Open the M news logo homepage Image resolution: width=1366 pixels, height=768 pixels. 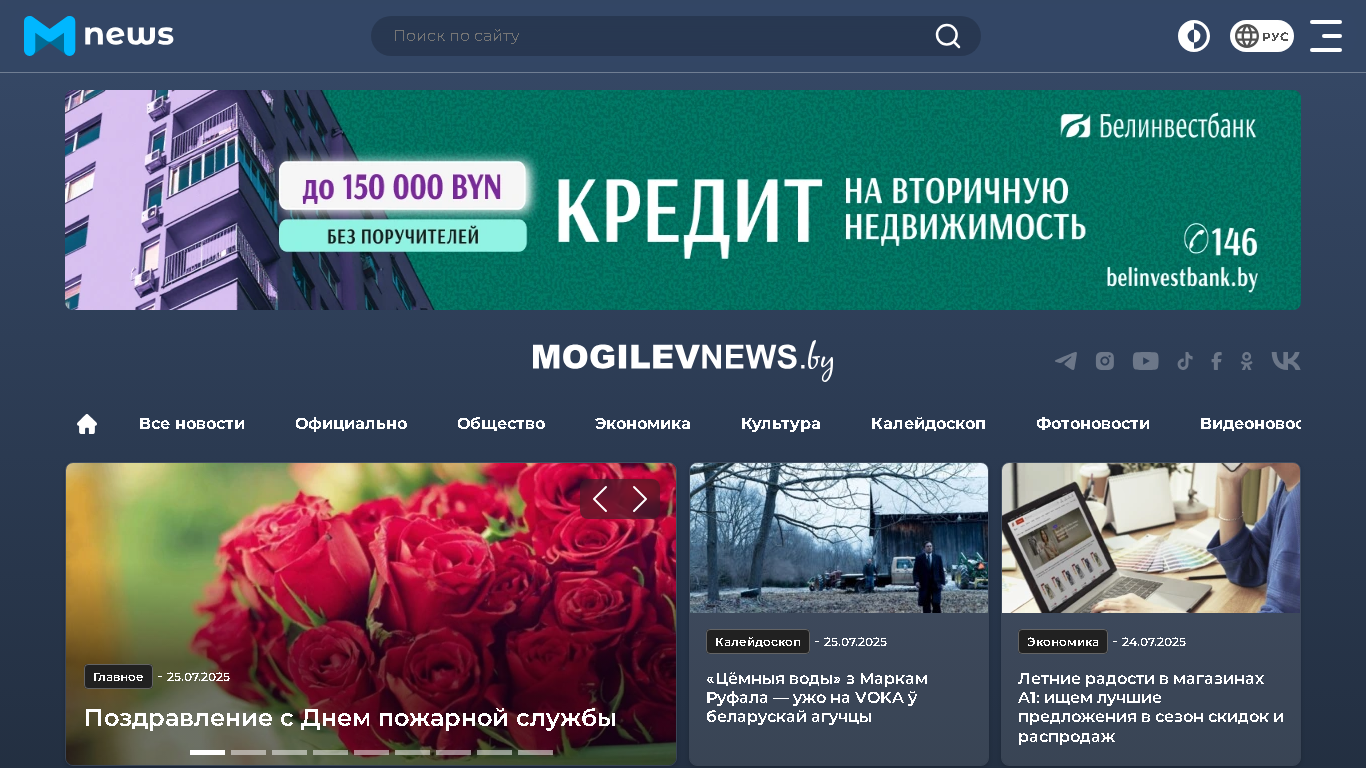[98, 36]
